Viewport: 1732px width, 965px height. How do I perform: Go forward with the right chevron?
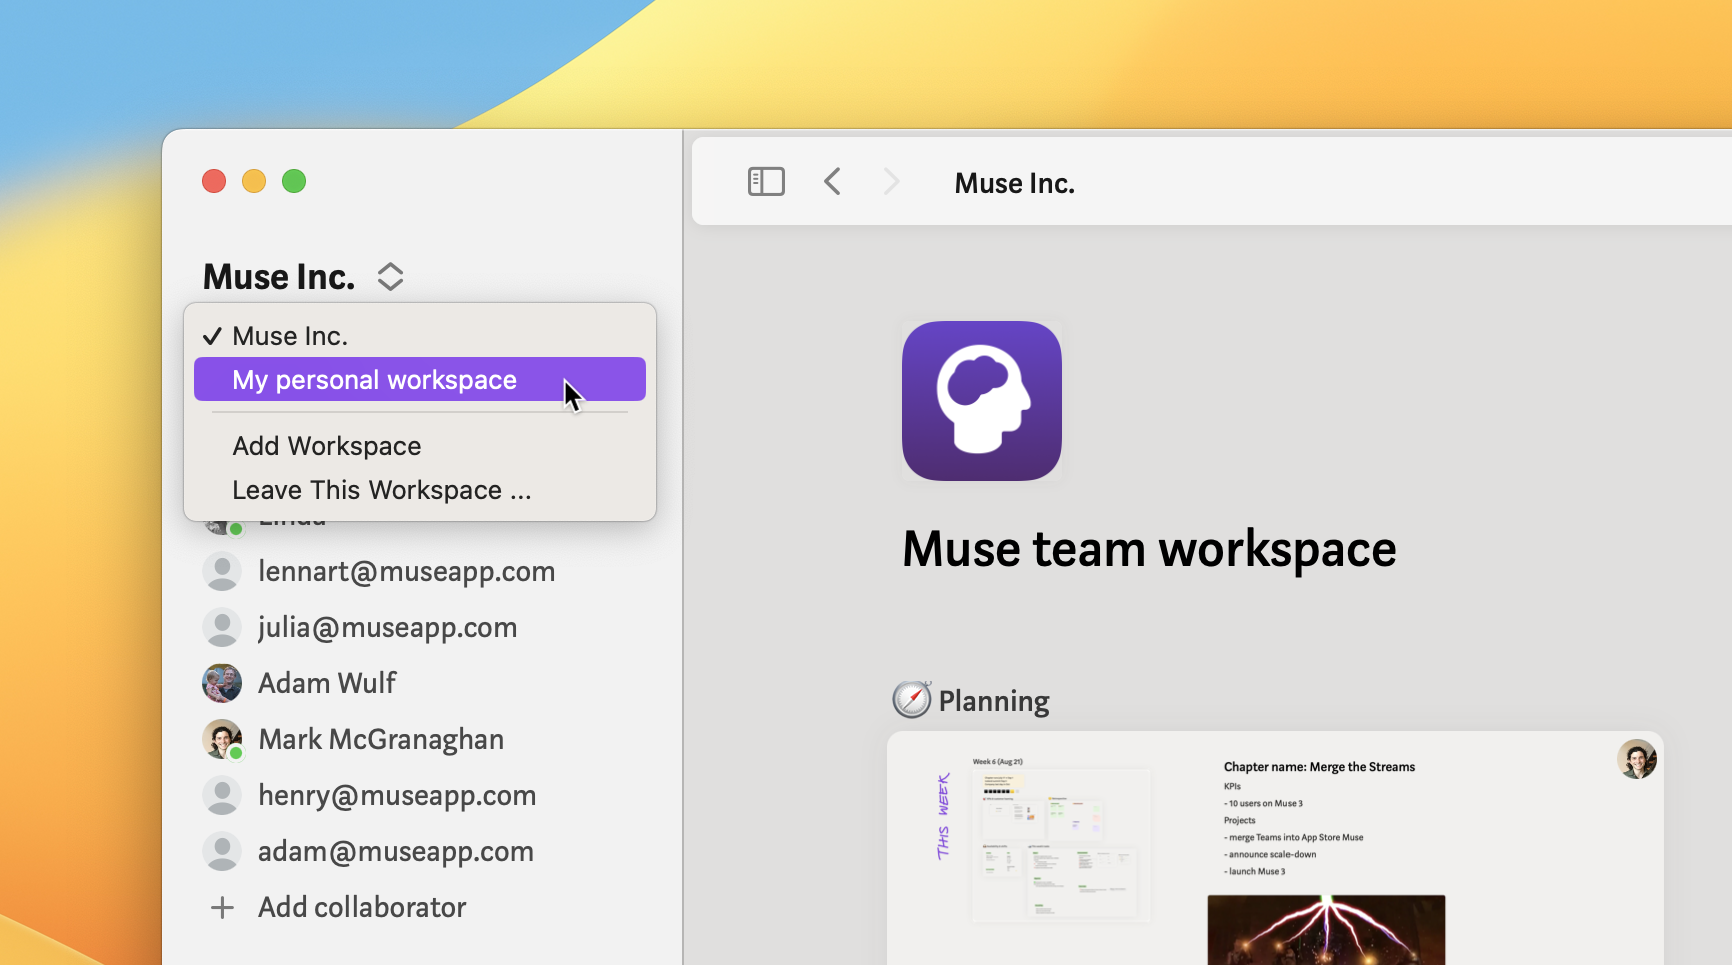coord(891,182)
